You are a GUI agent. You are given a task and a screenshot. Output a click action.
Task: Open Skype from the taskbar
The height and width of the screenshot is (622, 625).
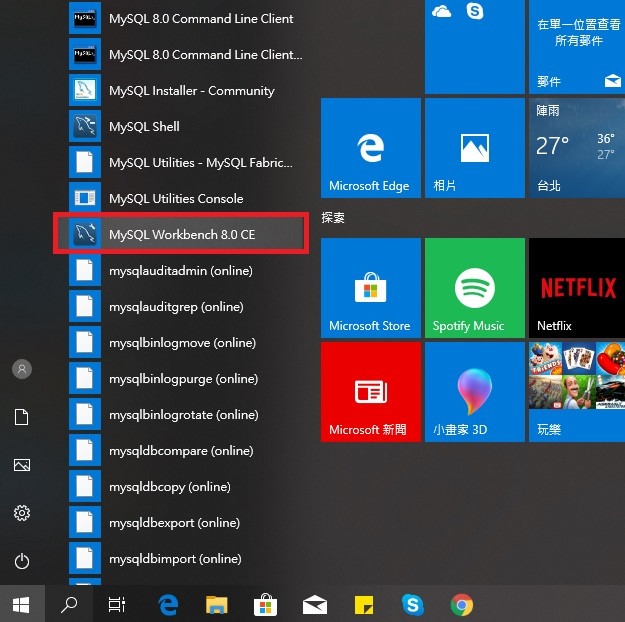point(413,605)
